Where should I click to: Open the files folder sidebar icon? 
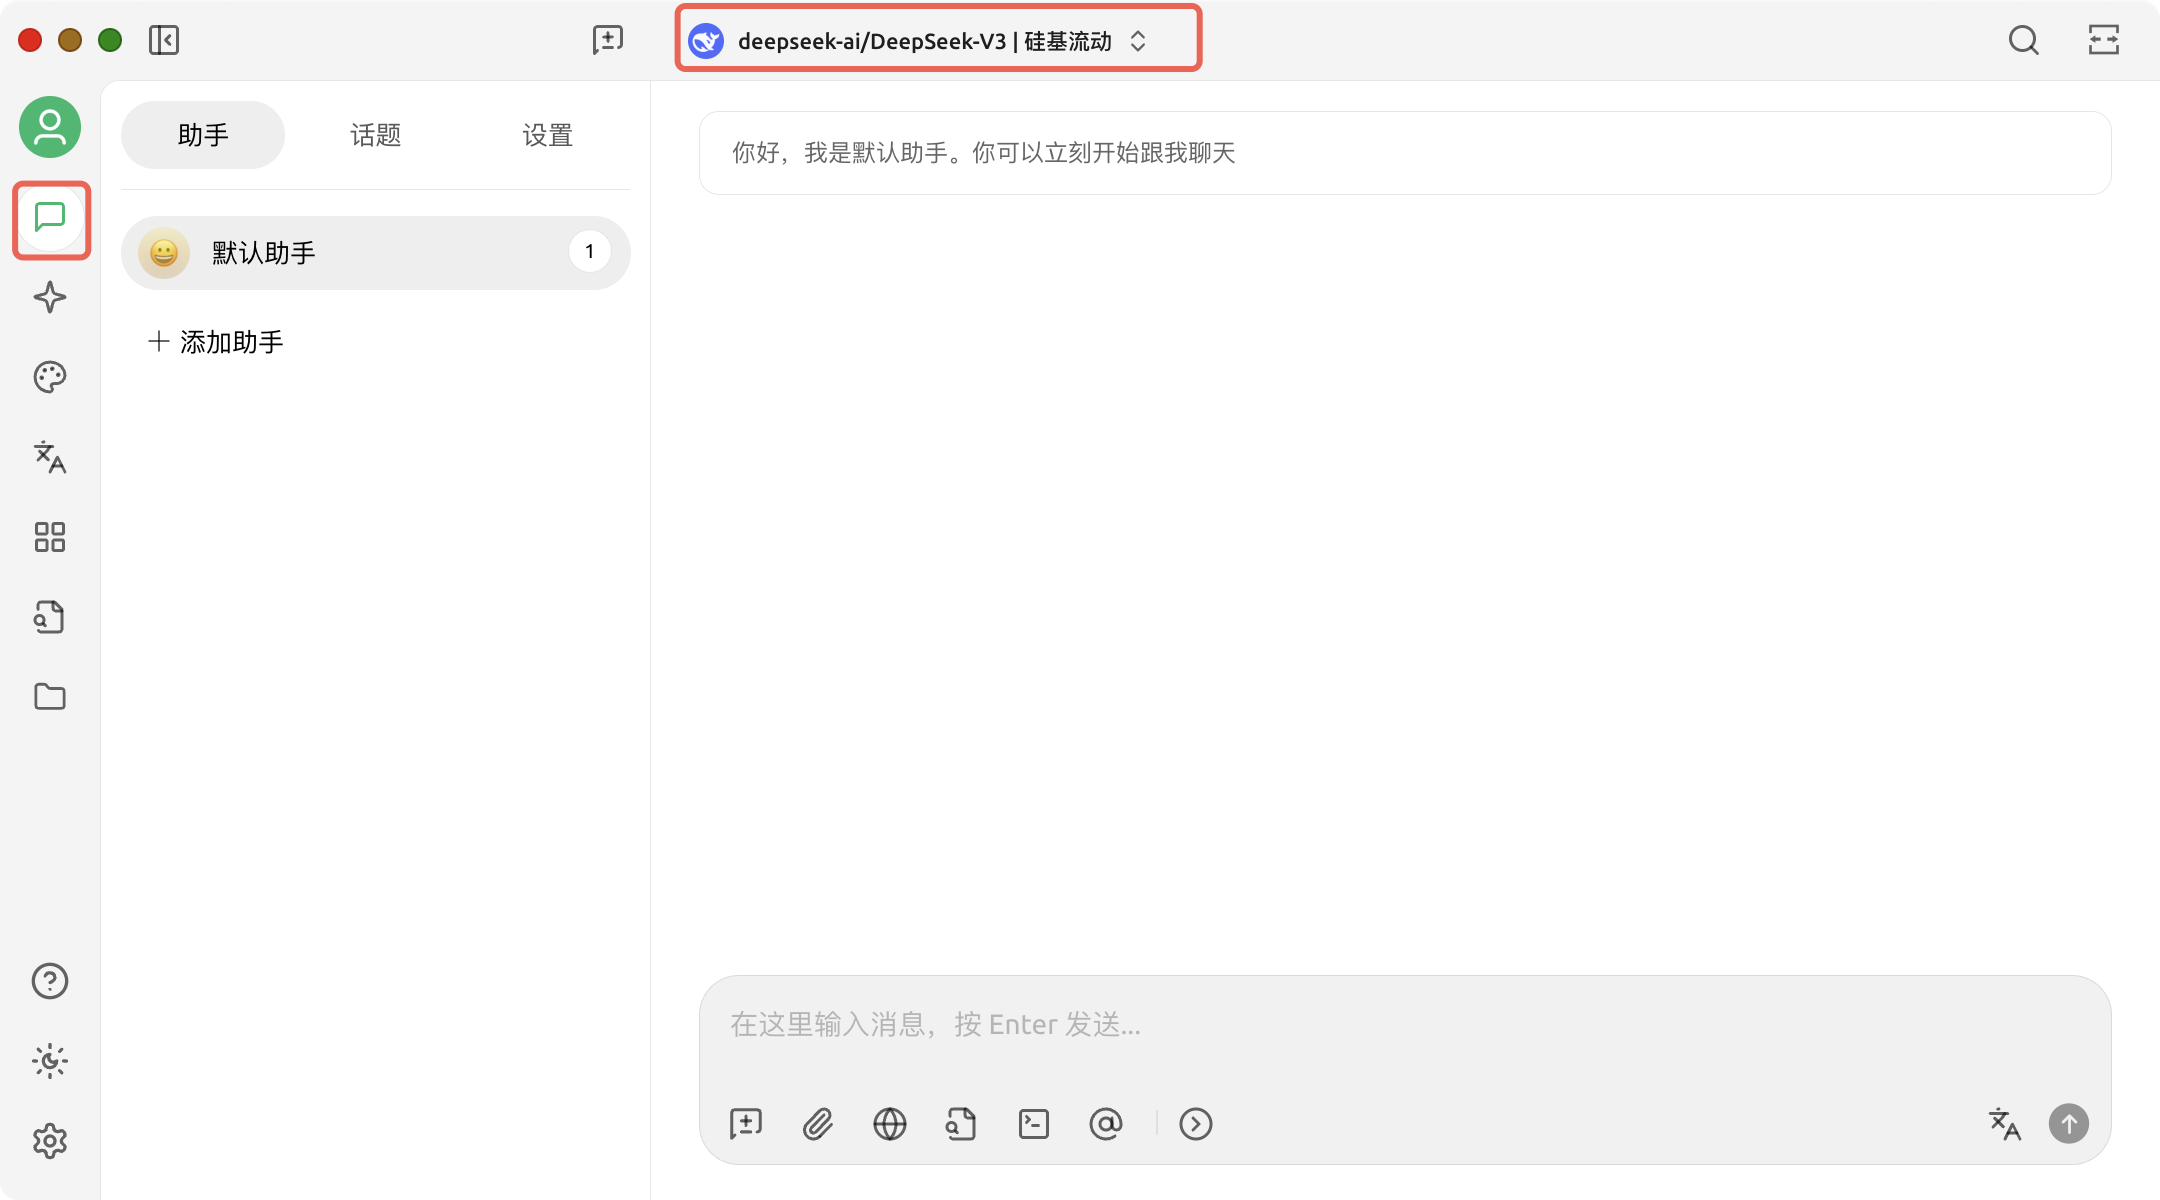click(50, 697)
